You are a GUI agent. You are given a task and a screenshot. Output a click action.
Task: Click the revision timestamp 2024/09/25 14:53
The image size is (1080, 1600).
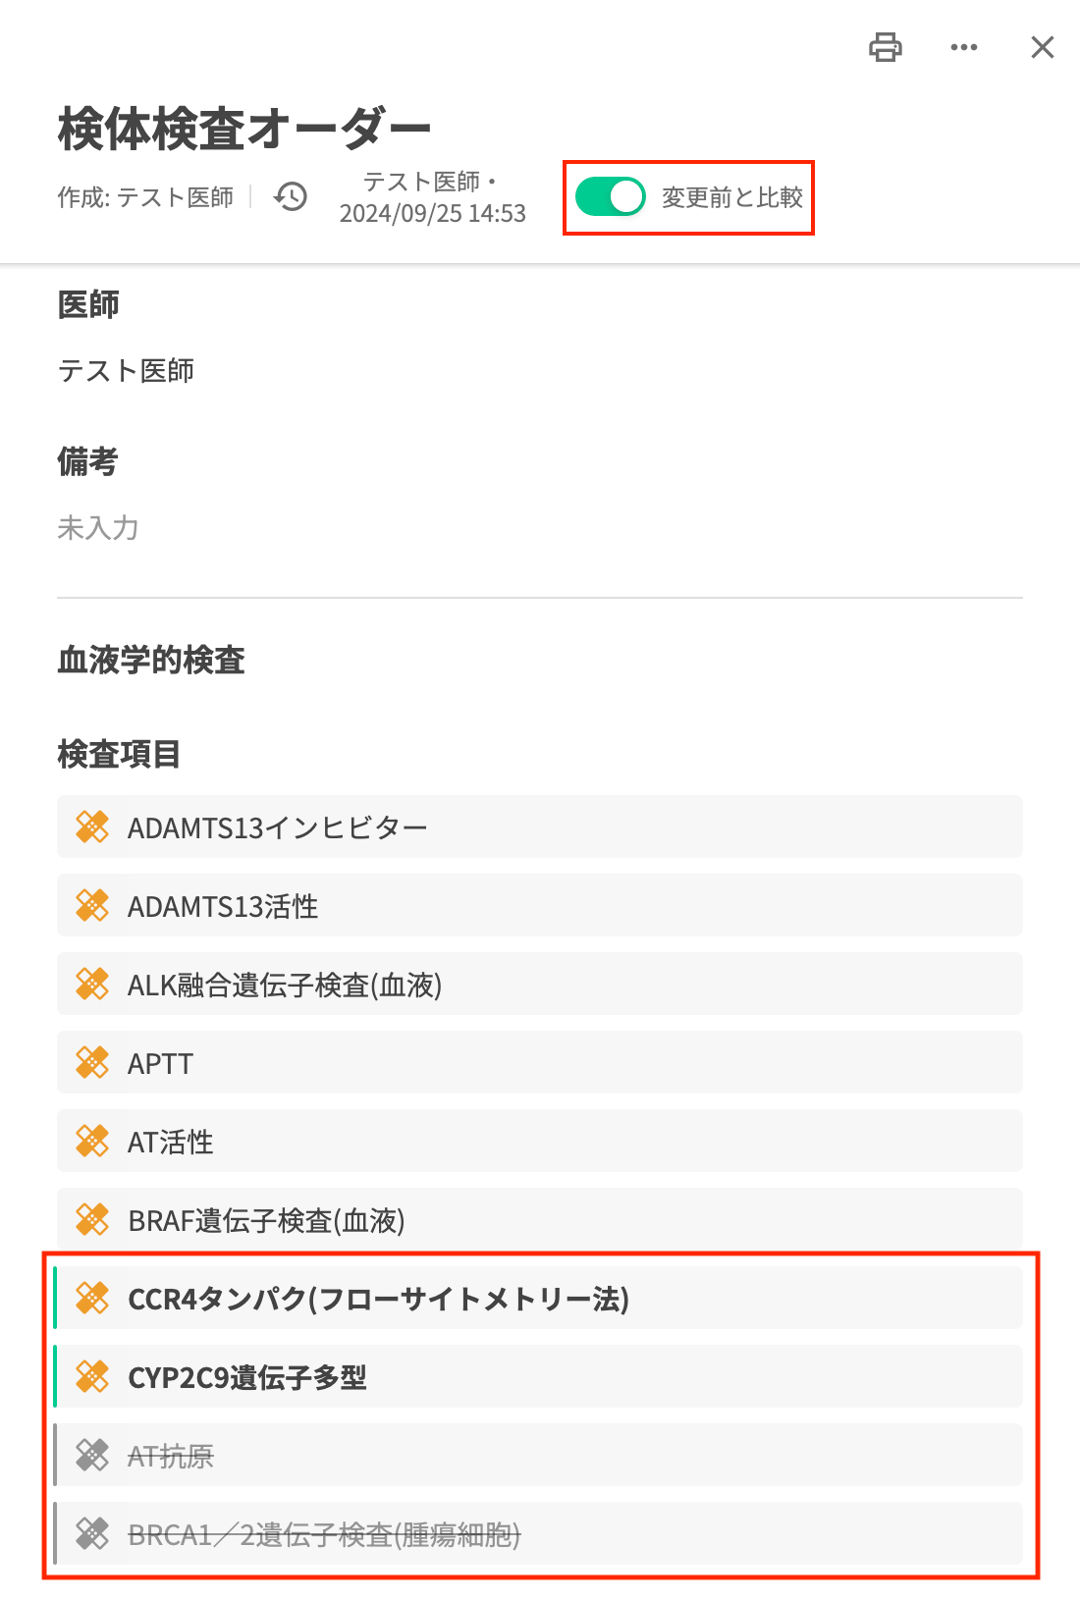point(433,213)
